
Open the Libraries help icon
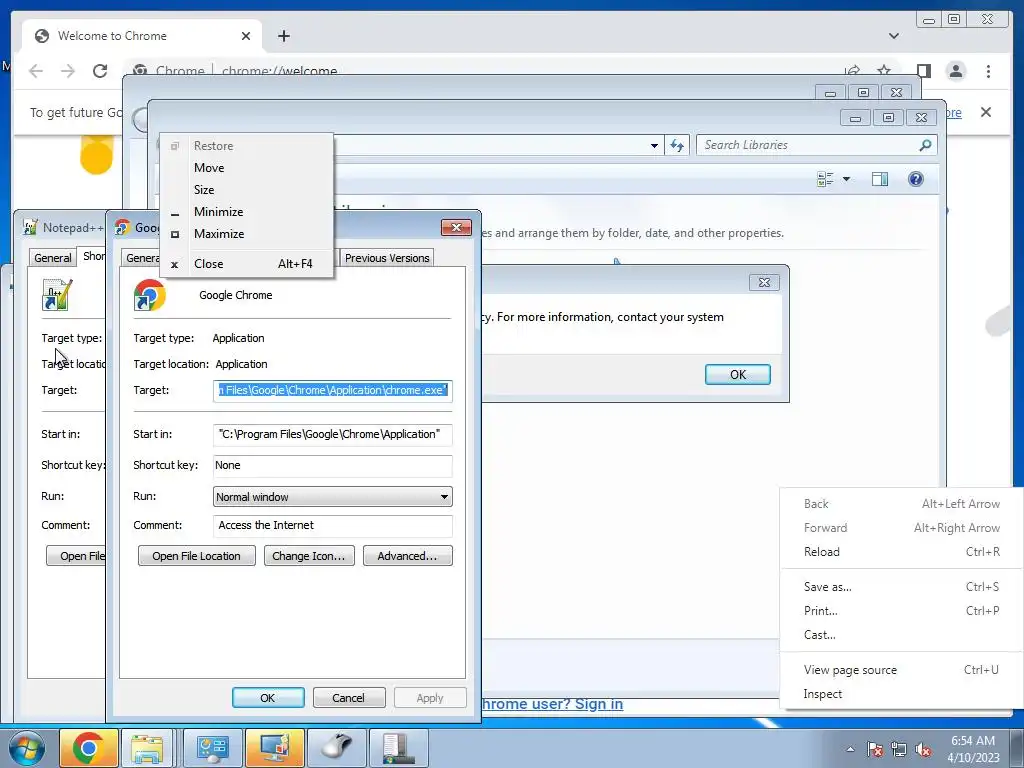(x=916, y=179)
